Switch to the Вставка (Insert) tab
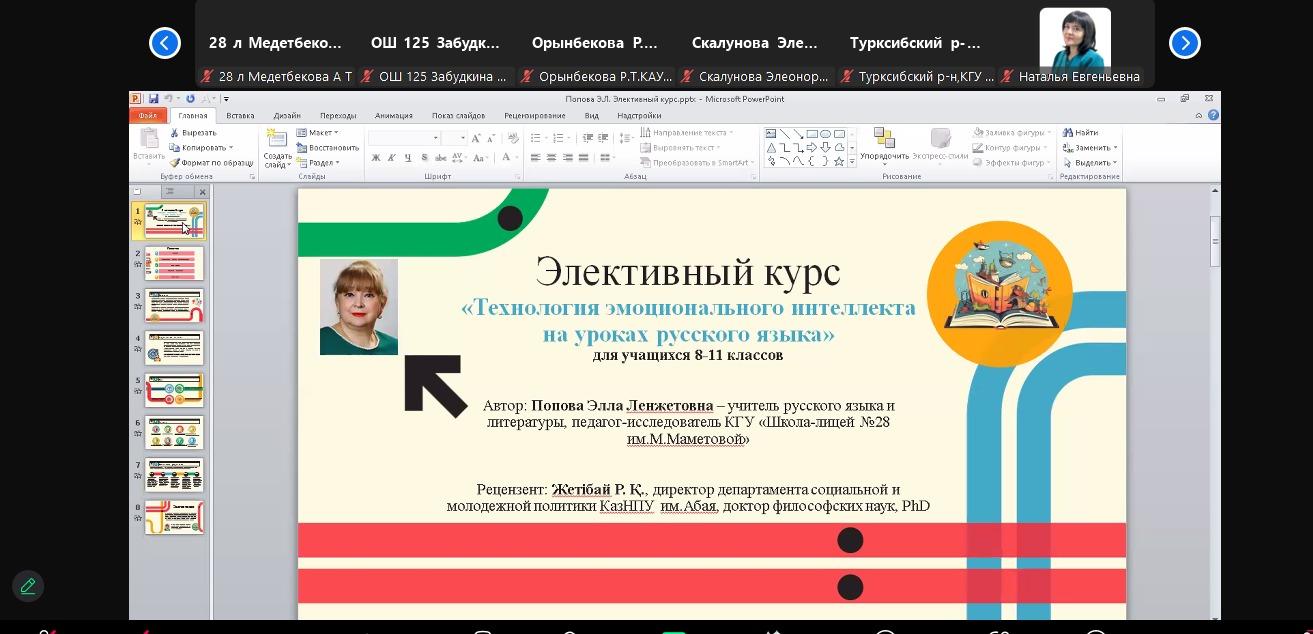Viewport: 1313px width, 634px height. click(x=240, y=115)
